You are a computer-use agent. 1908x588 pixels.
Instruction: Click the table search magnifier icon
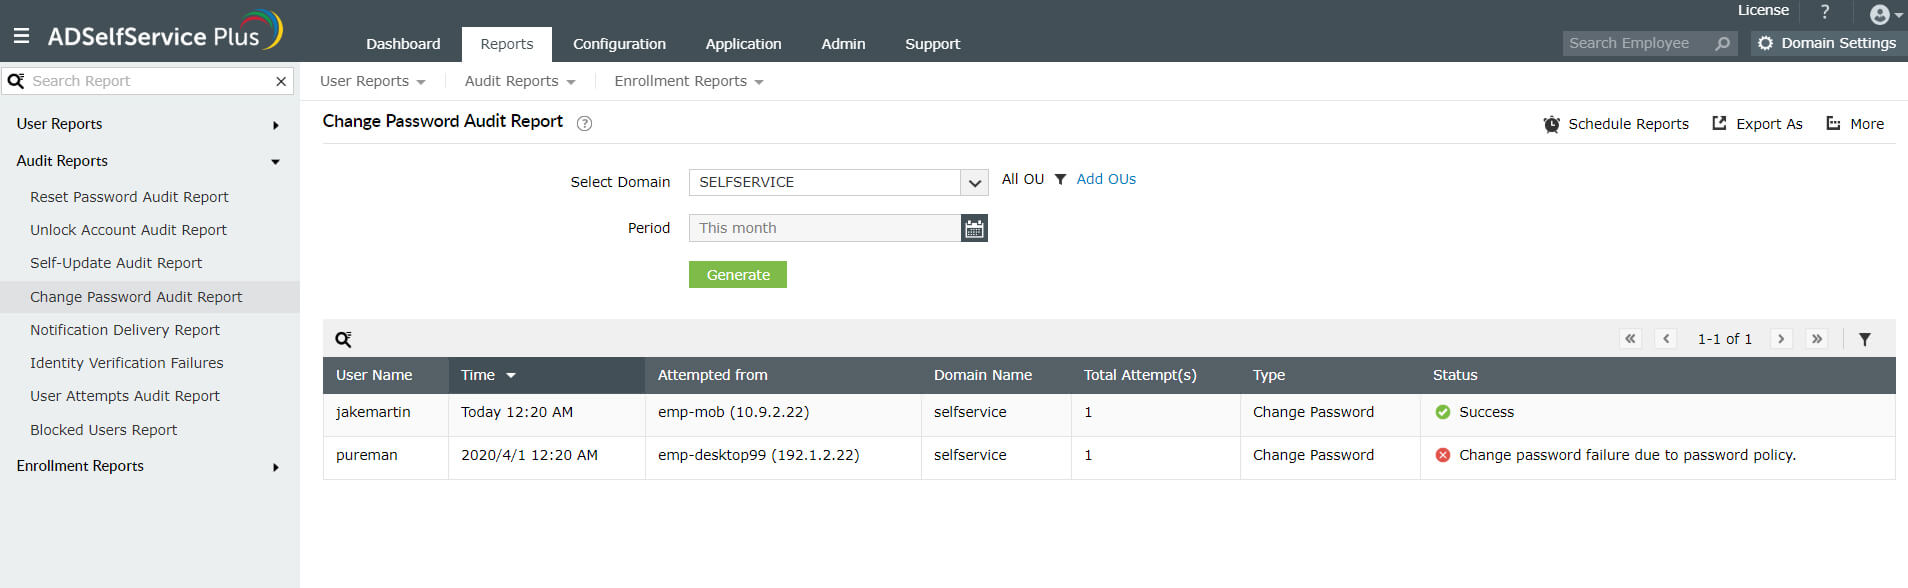pos(343,340)
